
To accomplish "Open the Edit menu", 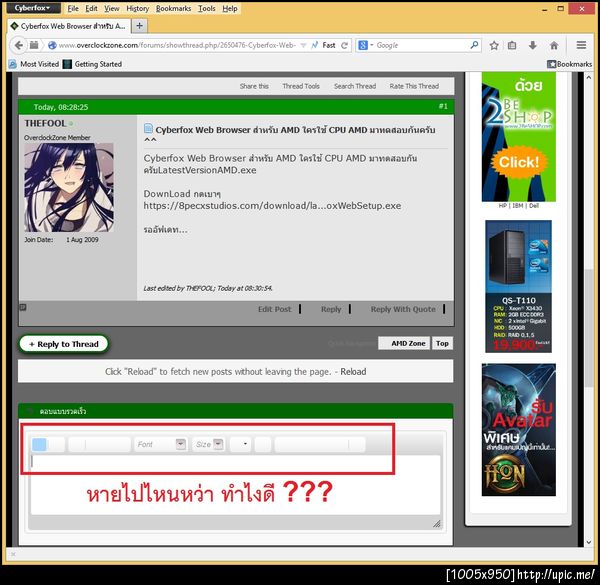I will point(91,8).
